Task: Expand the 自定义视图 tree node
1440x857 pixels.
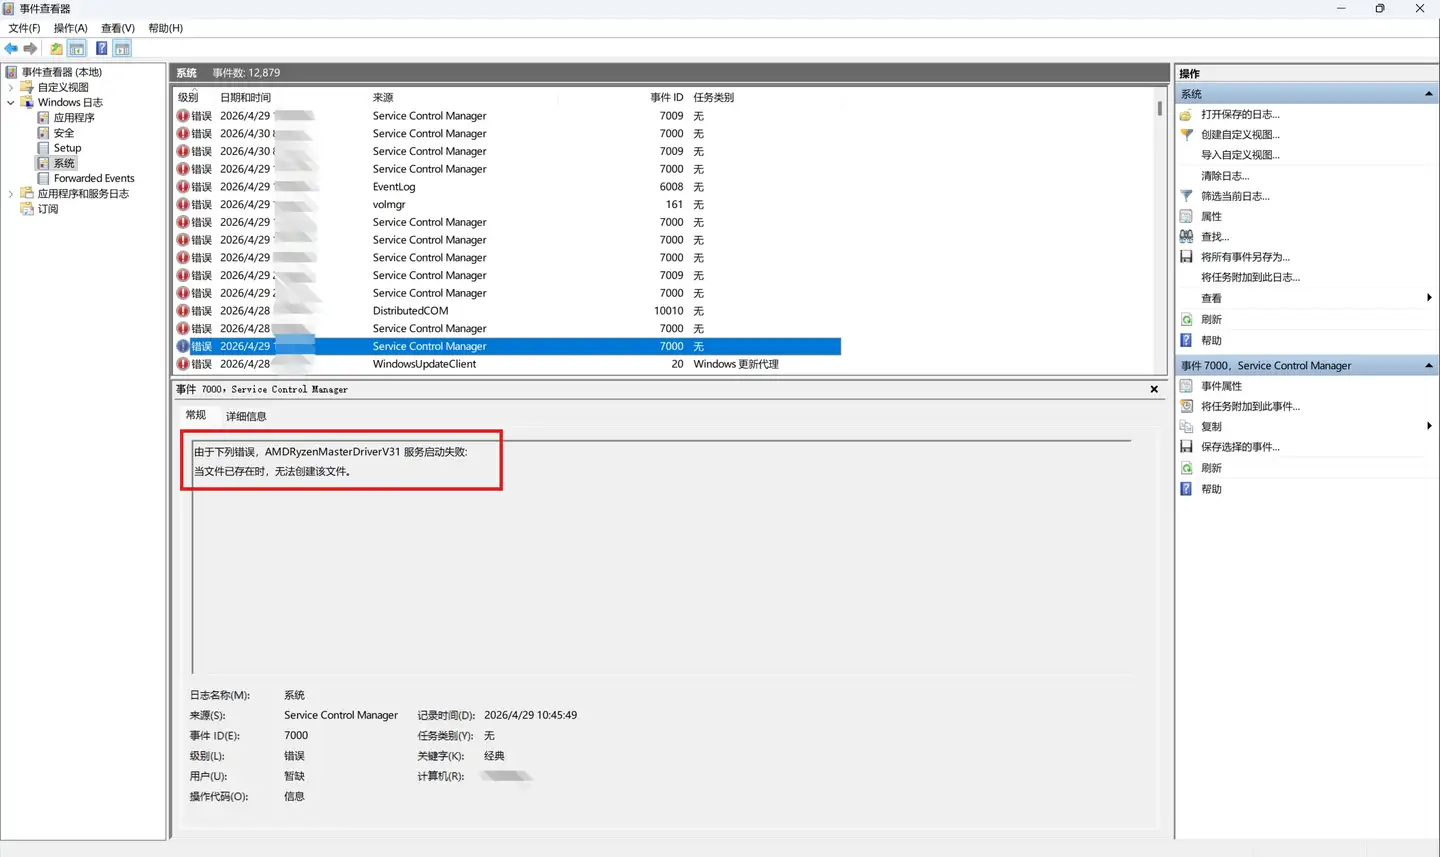Action: 11,87
